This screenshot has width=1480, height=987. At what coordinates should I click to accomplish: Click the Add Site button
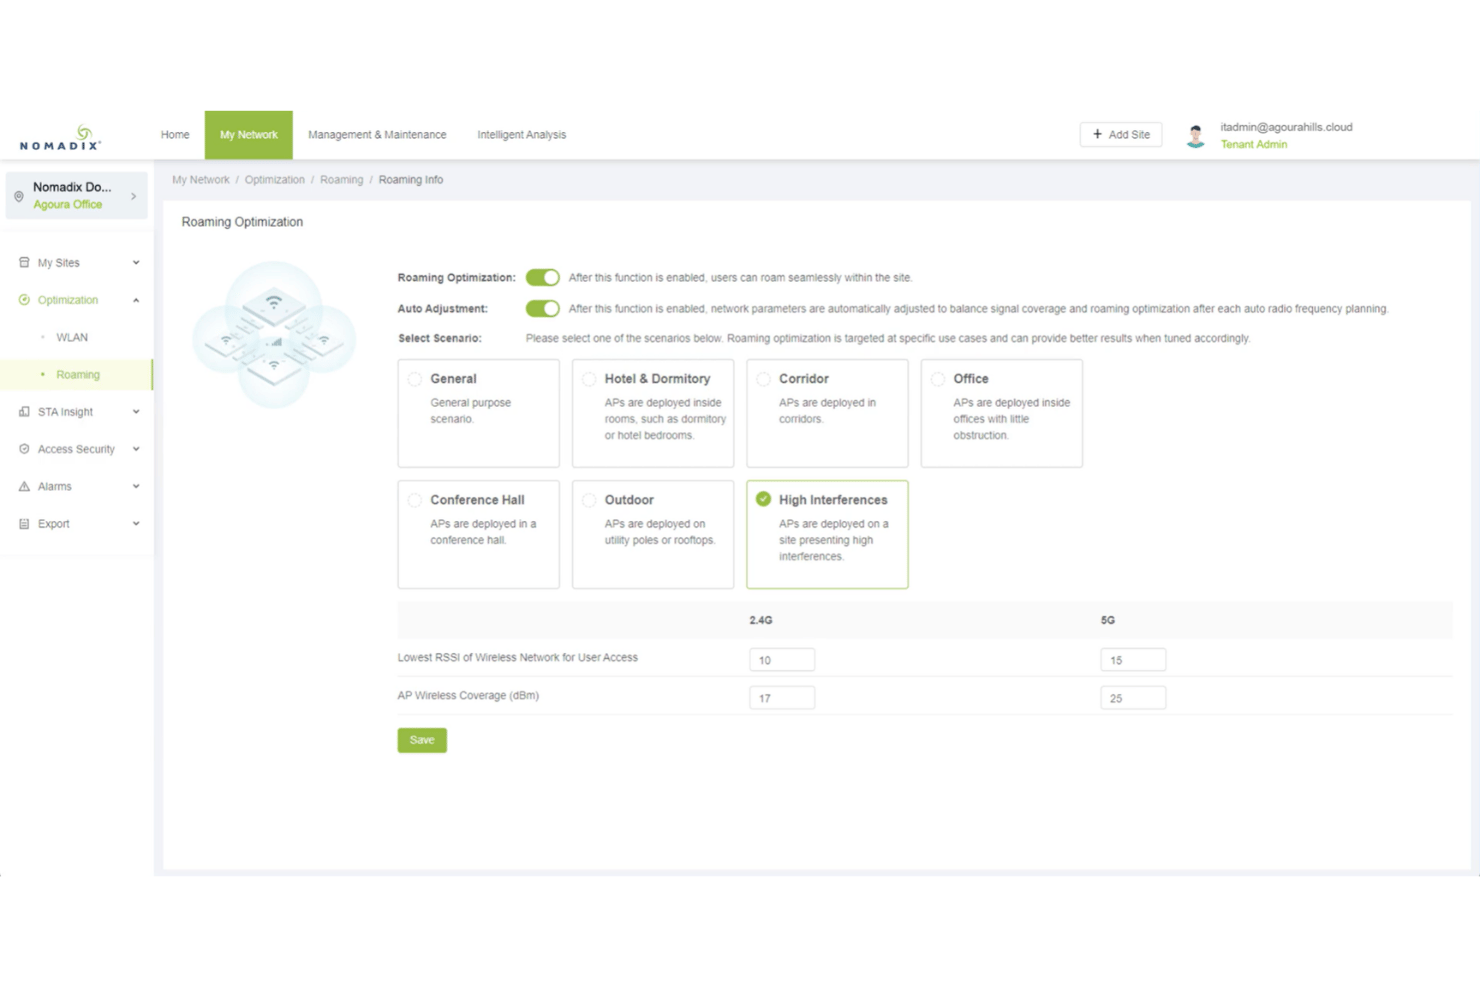pyautogui.click(x=1121, y=134)
